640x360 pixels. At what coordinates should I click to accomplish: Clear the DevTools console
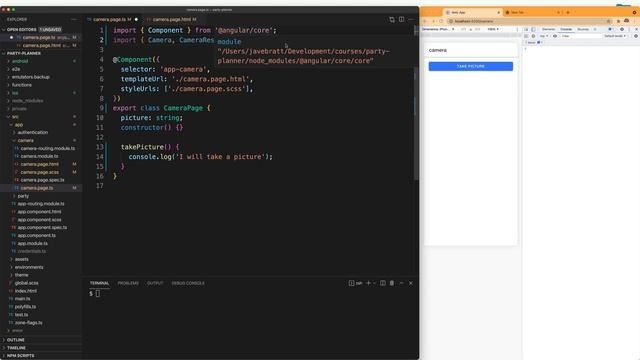pyautogui.click(x=533, y=36)
